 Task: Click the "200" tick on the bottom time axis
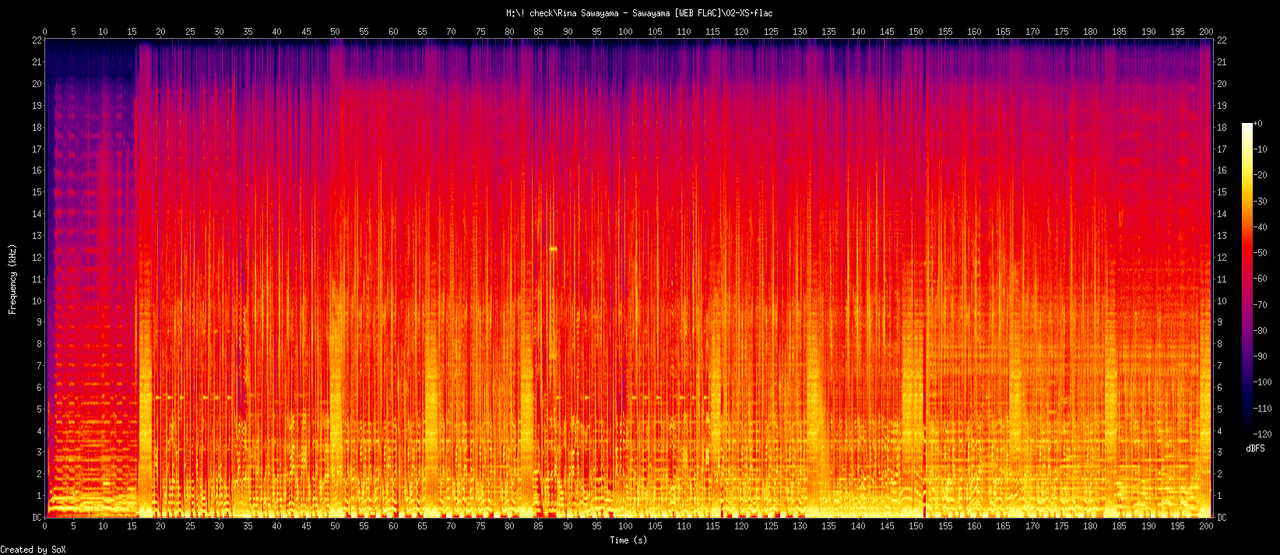click(1207, 526)
